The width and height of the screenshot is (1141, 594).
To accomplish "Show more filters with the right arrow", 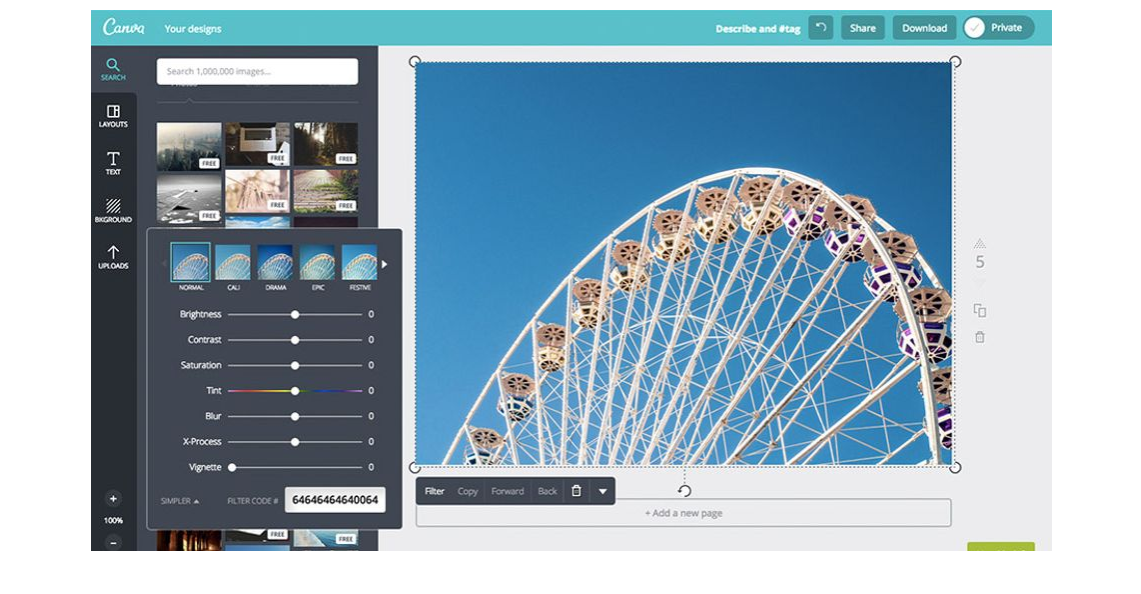I will click(x=384, y=264).
